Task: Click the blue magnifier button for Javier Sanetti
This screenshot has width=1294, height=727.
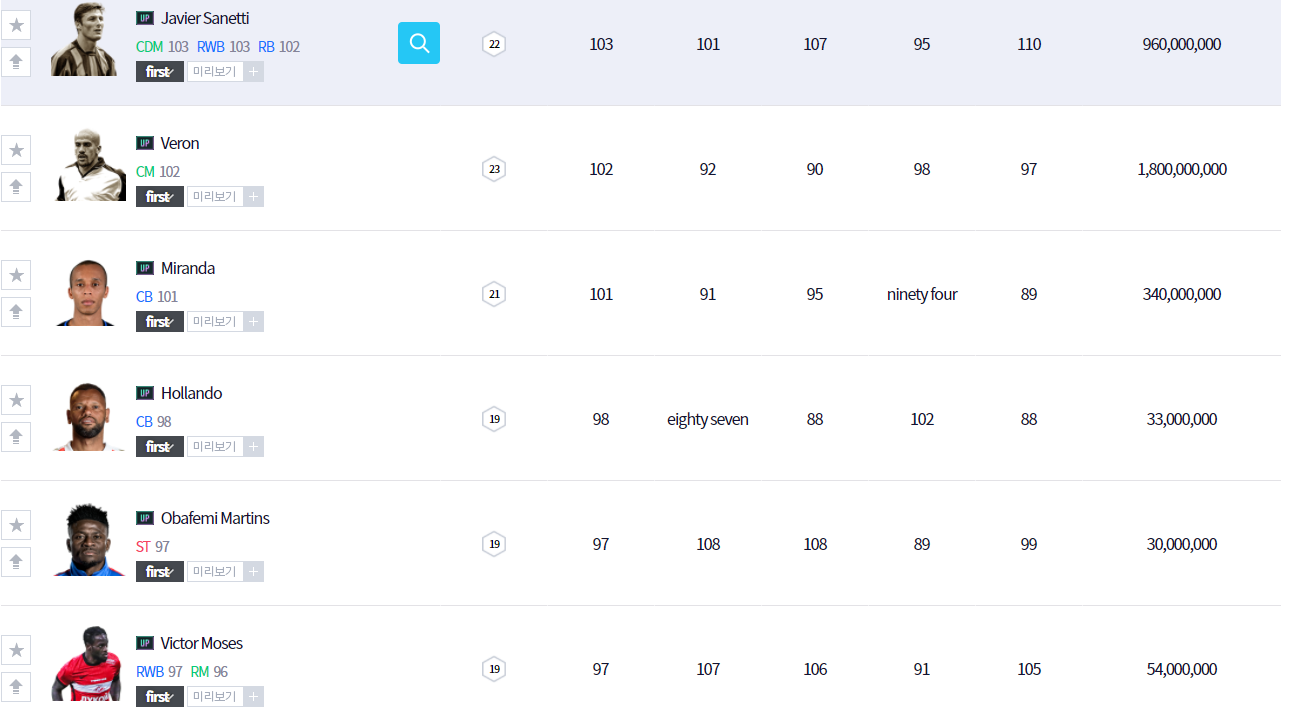Action: (419, 43)
